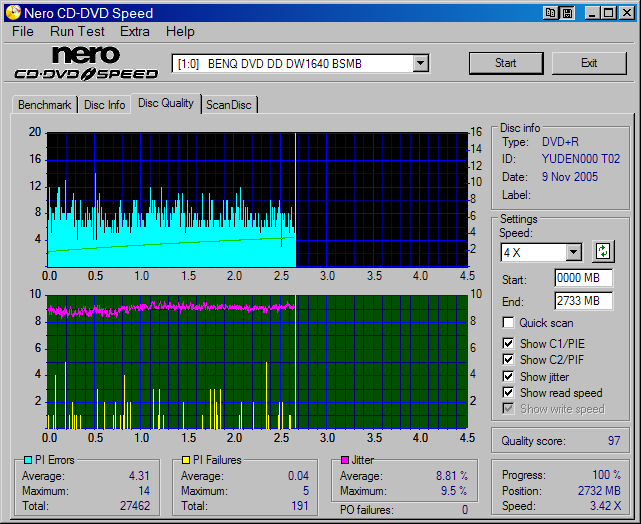The width and height of the screenshot is (641, 524).
Task: Click the save floppy disk icon in title bar
Action: point(567,13)
